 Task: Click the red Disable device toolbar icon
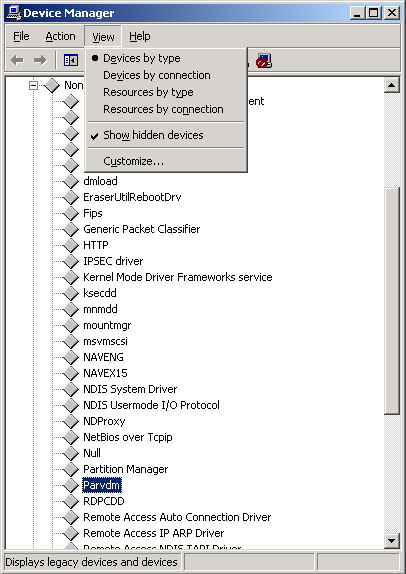[x=264, y=61]
